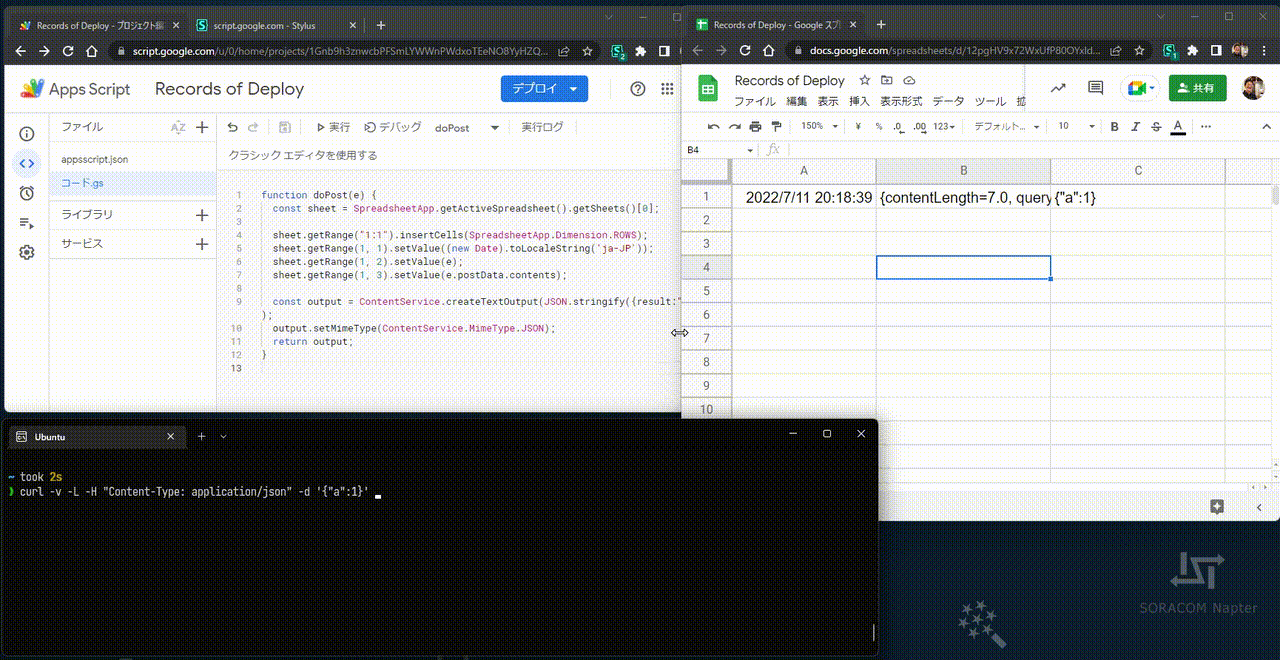Open comment history in the spreadsheet header
1280x660 pixels.
point(1096,89)
